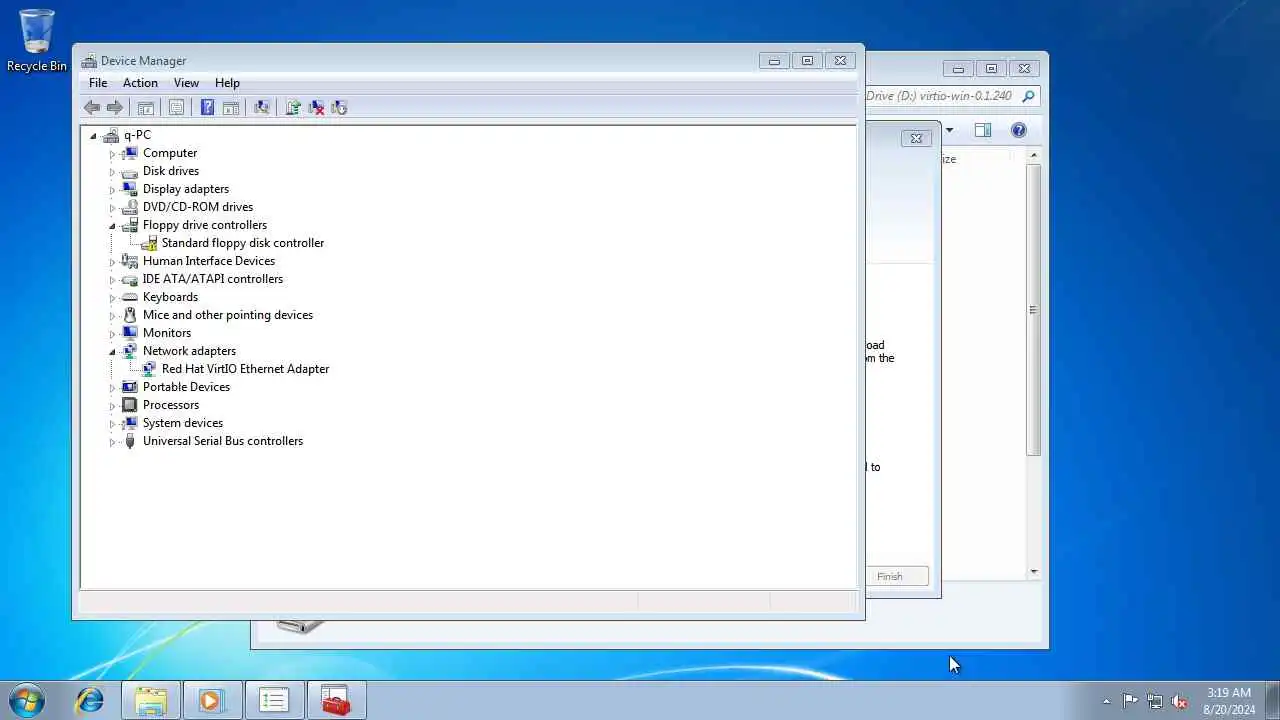Screen dimensions: 1280x720
Task: Close the wizard dialog behind Device Manager
Action: (916, 139)
